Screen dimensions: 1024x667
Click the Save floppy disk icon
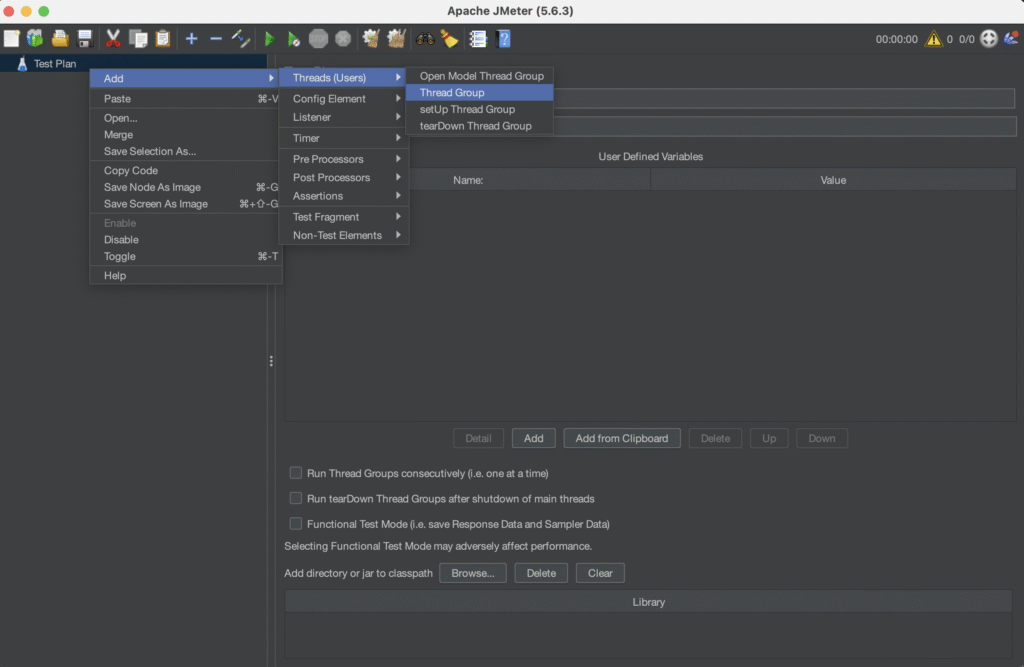[x=85, y=39]
